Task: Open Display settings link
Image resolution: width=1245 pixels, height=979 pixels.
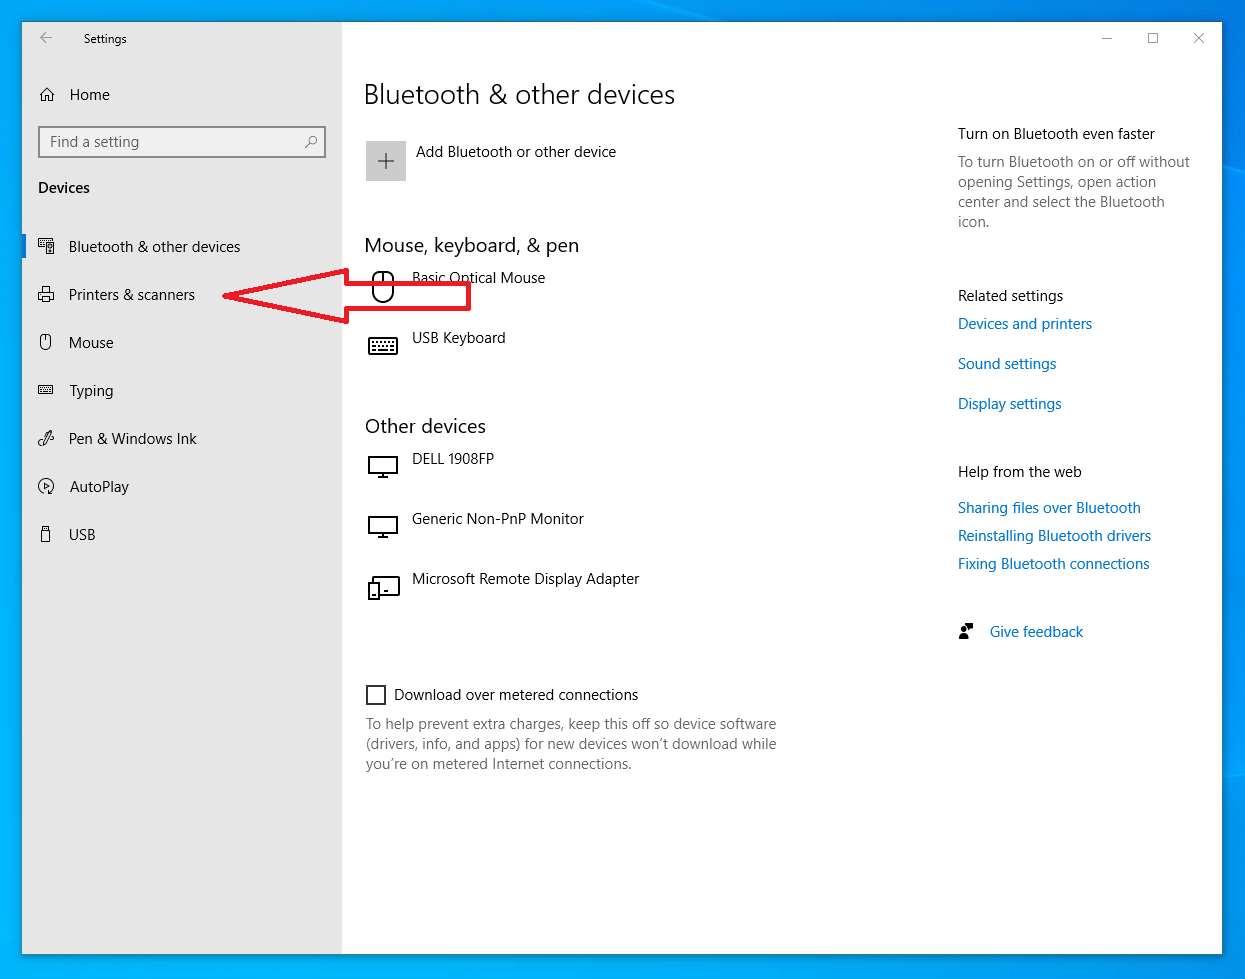Action: pyautogui.click(x=1009, y=404)
